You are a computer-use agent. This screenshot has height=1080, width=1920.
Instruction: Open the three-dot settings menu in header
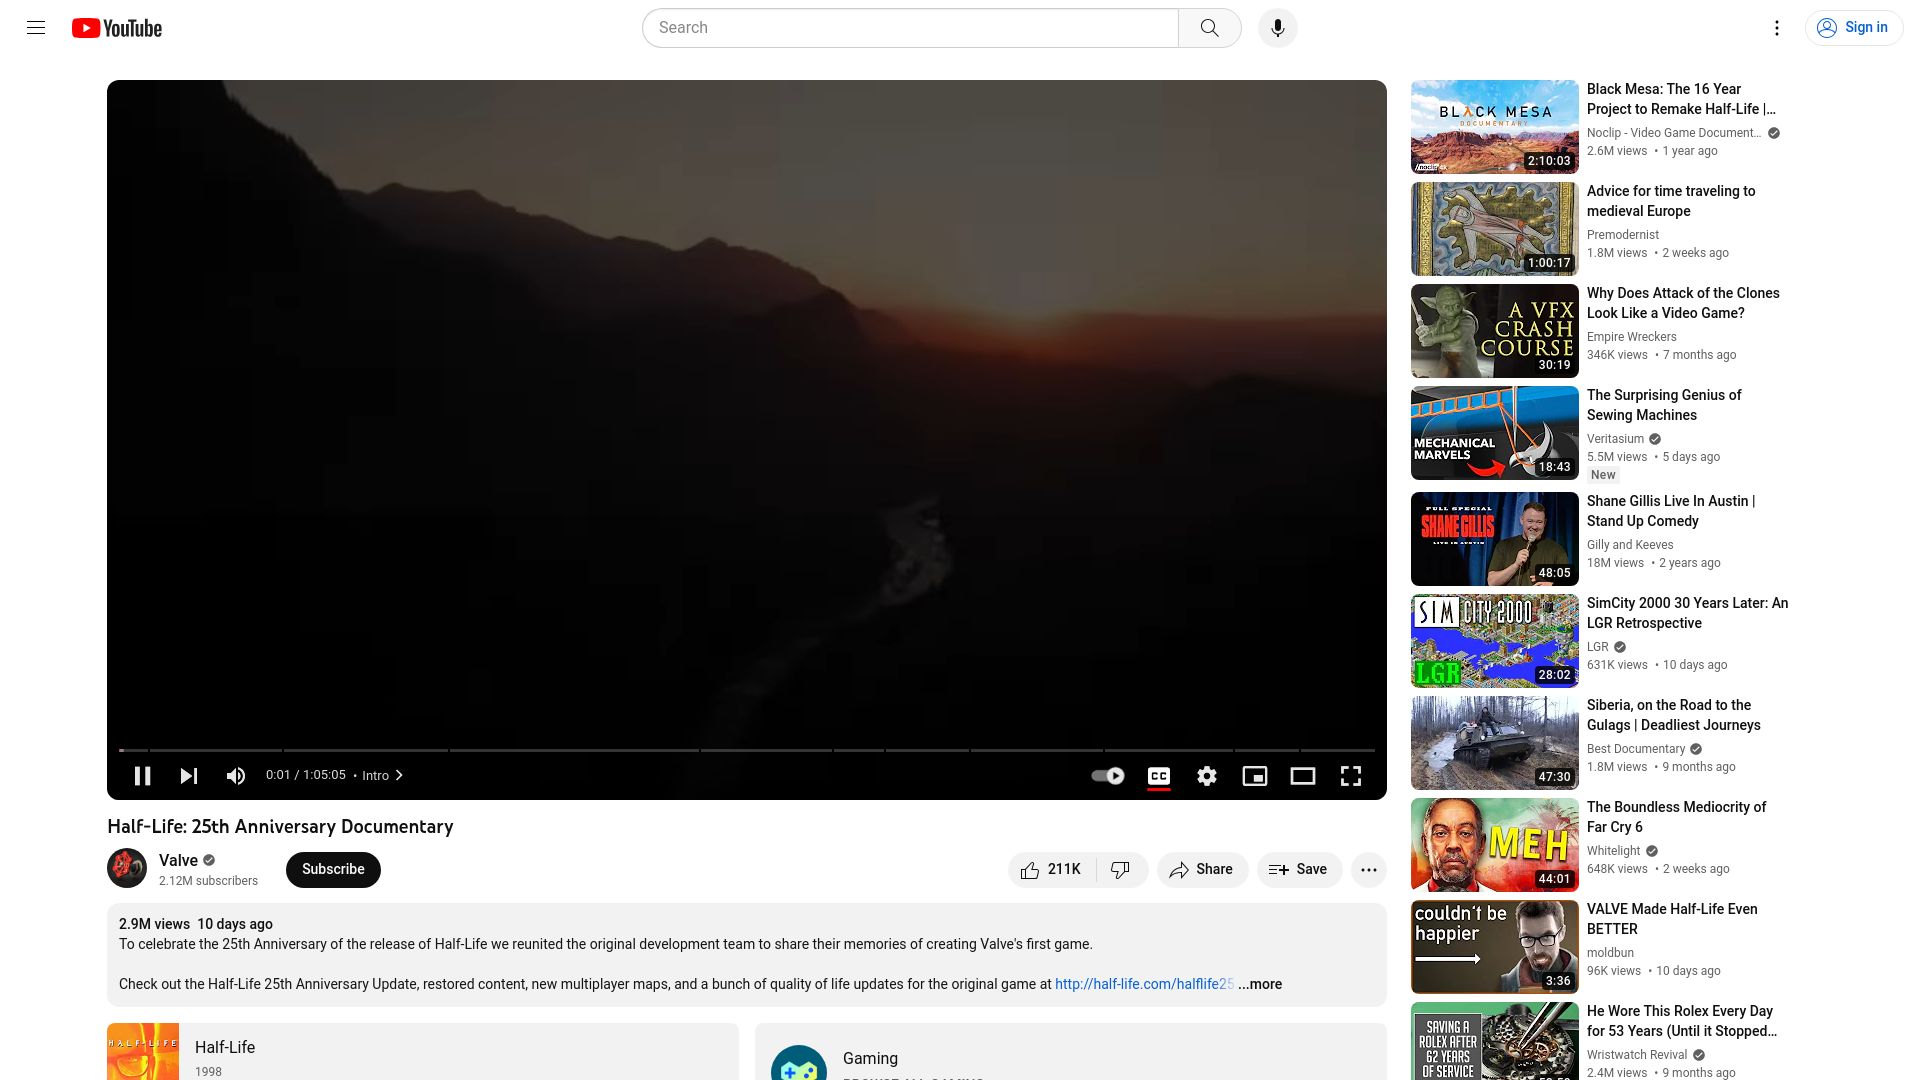click(1777, 28)
